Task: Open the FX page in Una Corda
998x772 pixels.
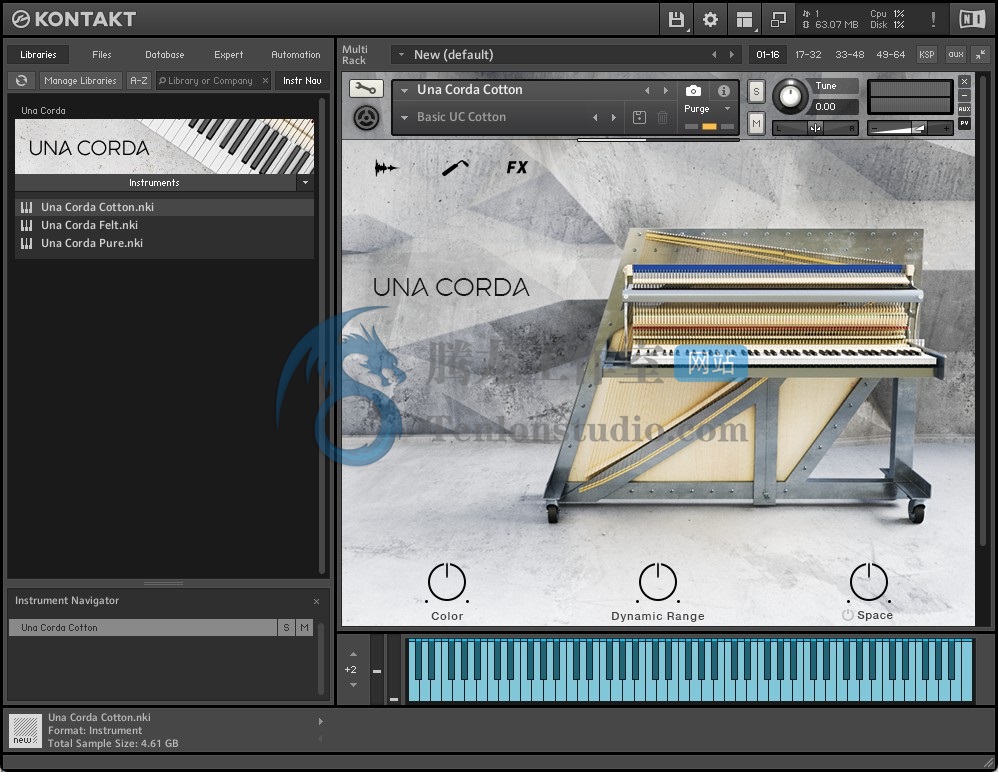Action: tap(517, 167)
